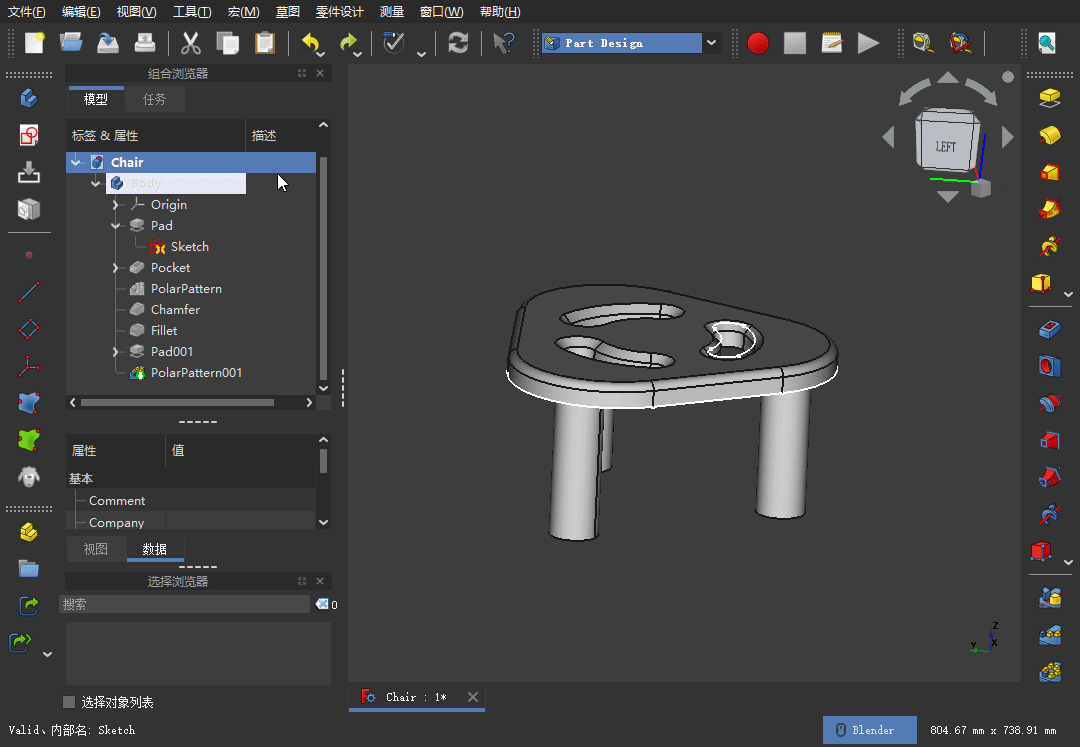Click the Refresh recompute icon

tap(458, 43)
